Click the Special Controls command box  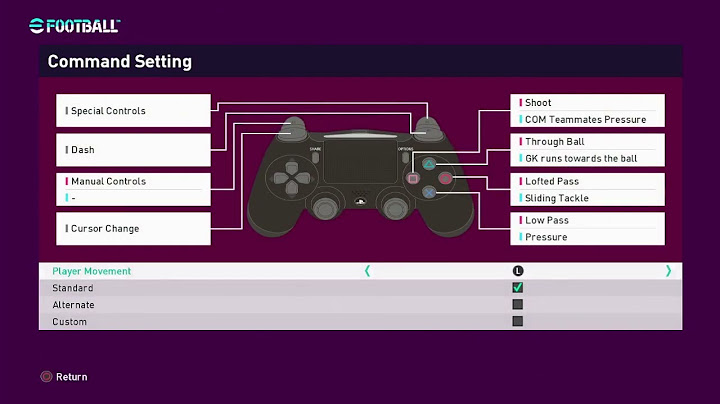(x=133, y=111)
